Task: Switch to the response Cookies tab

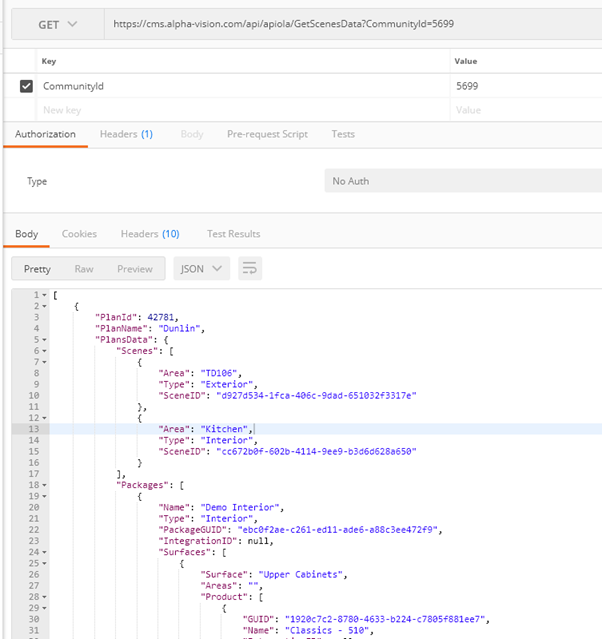Action: coord(79,234)
